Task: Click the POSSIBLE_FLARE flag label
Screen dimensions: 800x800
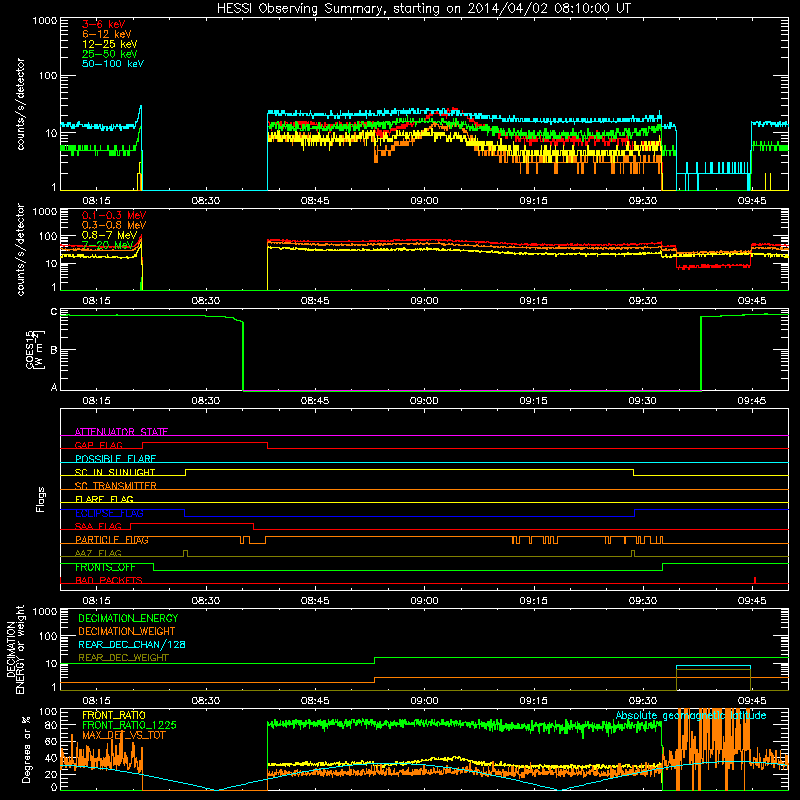Action: [115, 459]
